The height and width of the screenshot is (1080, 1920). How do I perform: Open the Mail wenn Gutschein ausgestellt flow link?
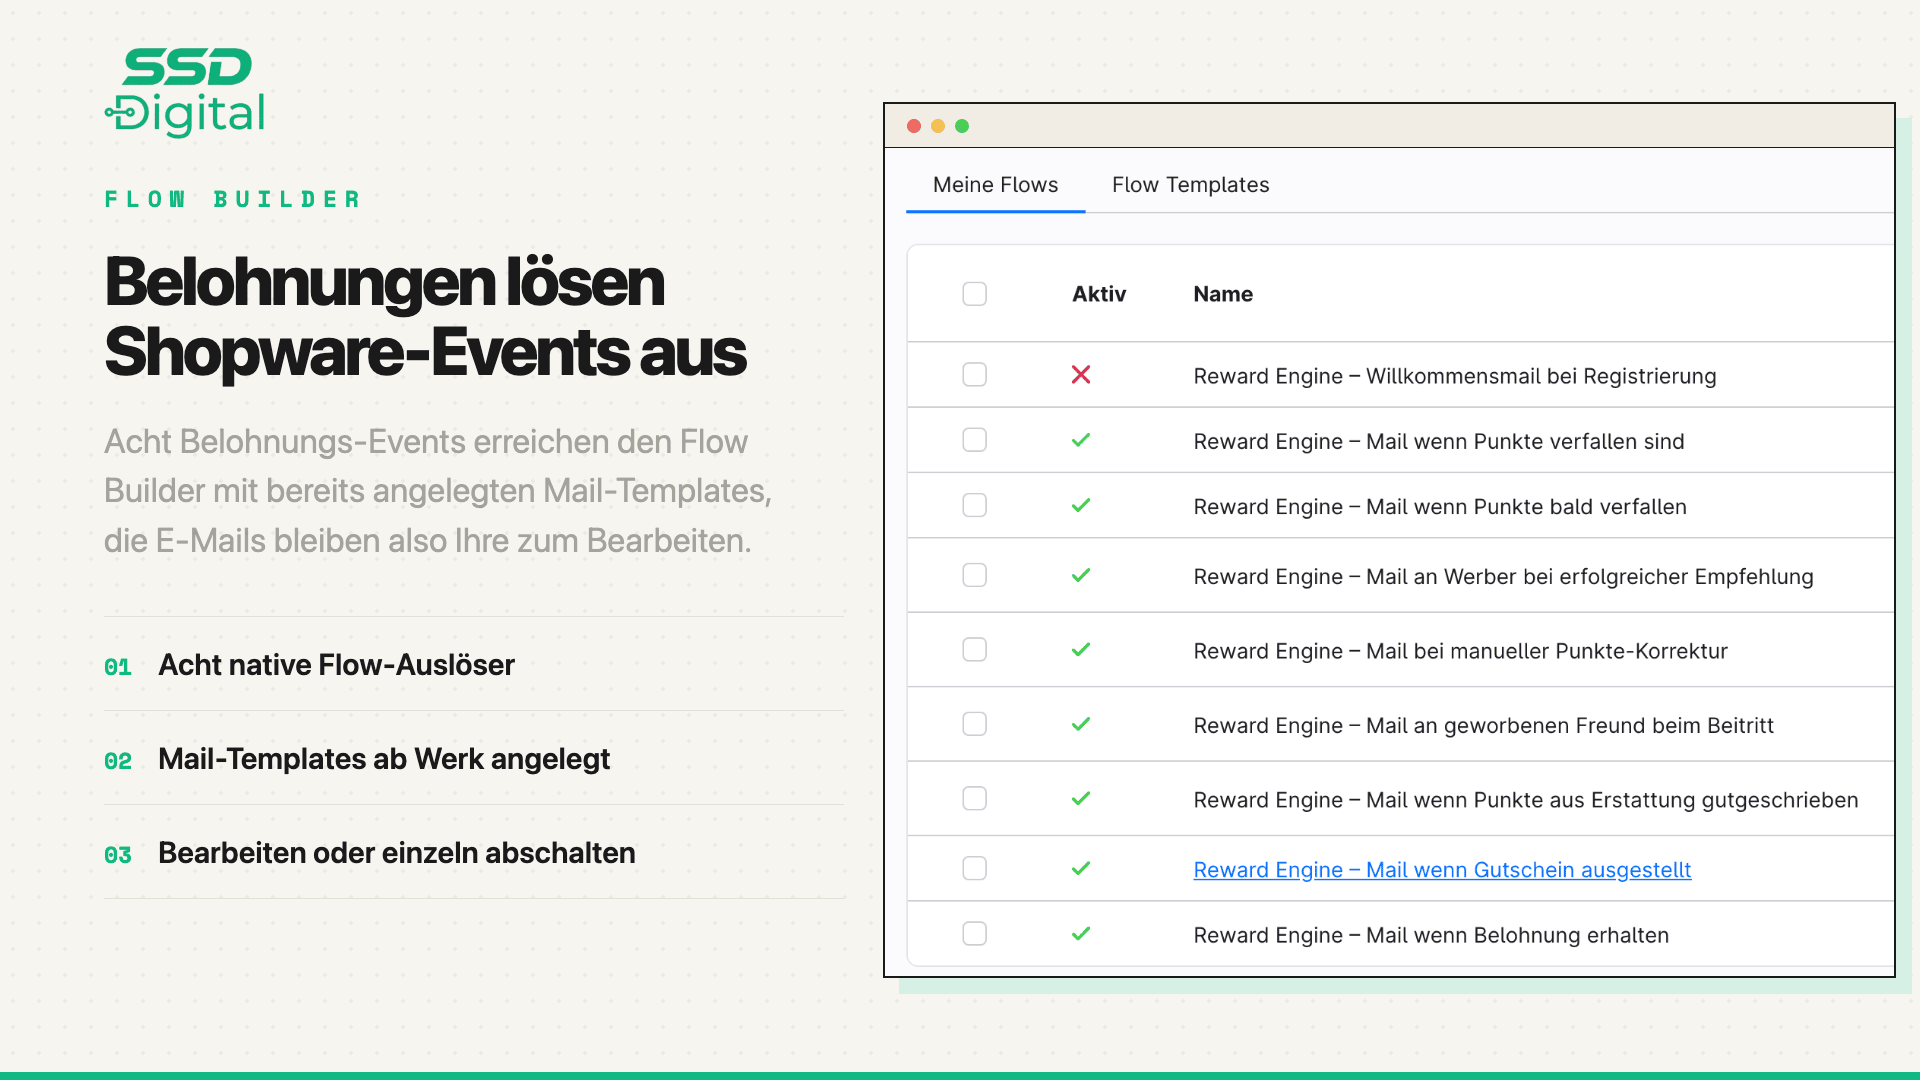1442,870
